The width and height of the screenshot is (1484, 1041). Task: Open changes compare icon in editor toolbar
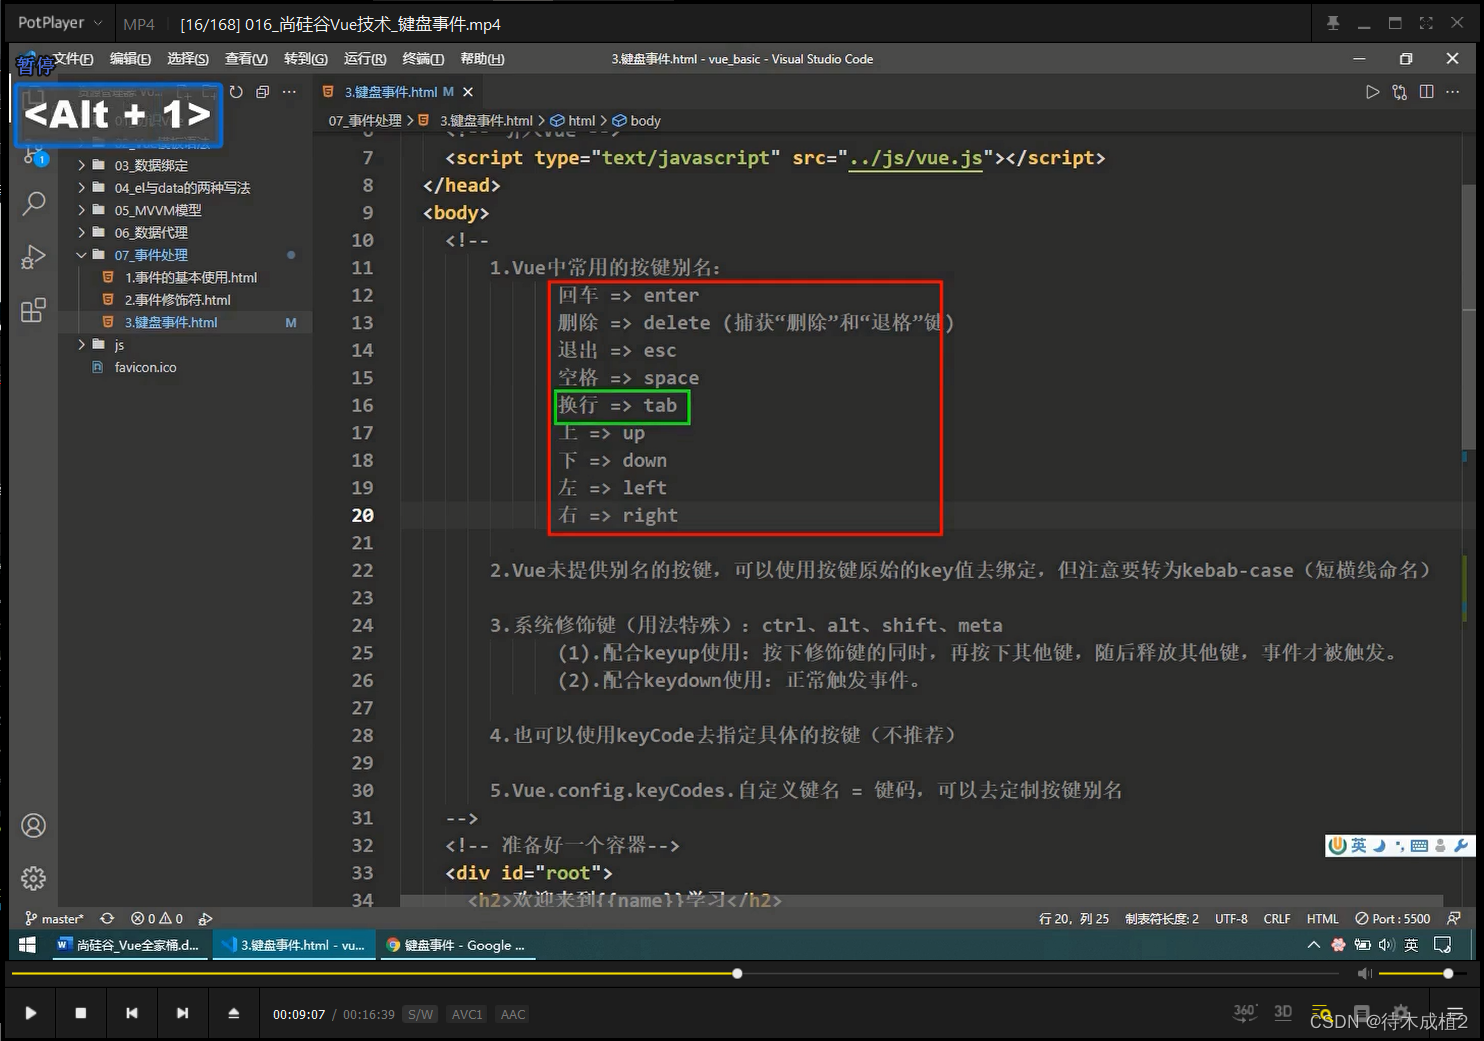(x=1399, y=92)
